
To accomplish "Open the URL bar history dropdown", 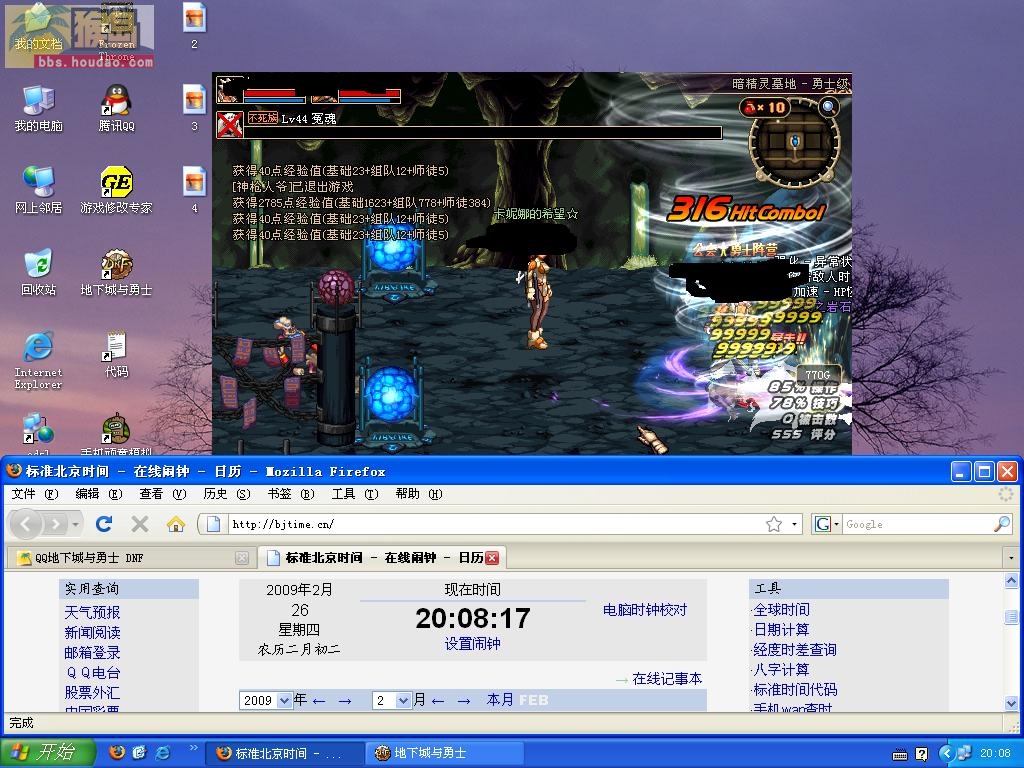I will click(x=794, y=524).
